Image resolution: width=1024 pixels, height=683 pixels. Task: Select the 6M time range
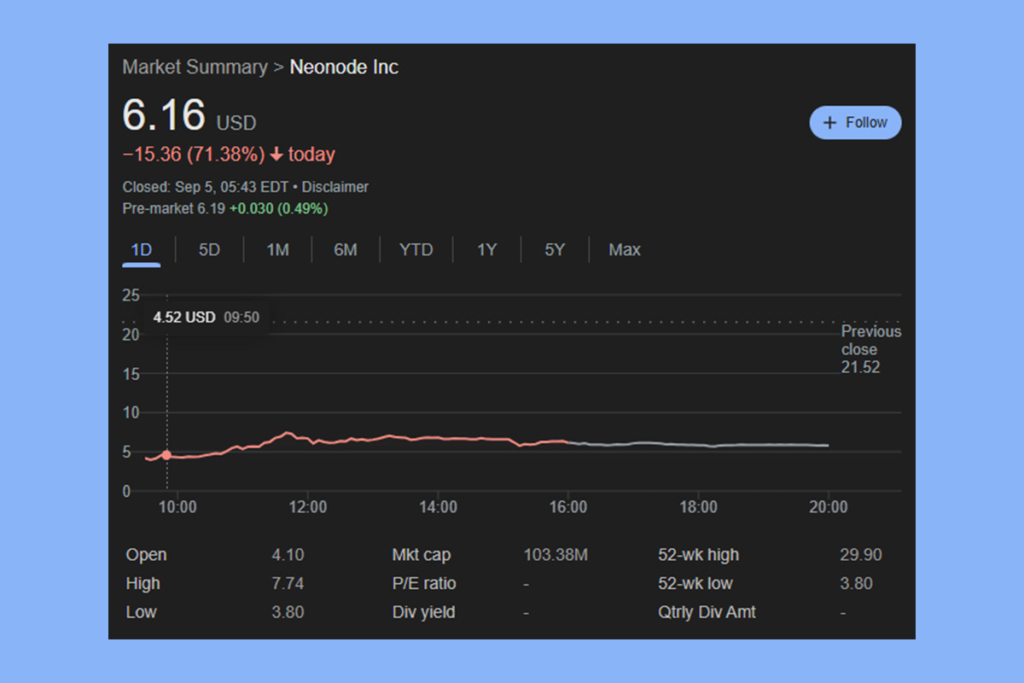[x=345, y=249]
